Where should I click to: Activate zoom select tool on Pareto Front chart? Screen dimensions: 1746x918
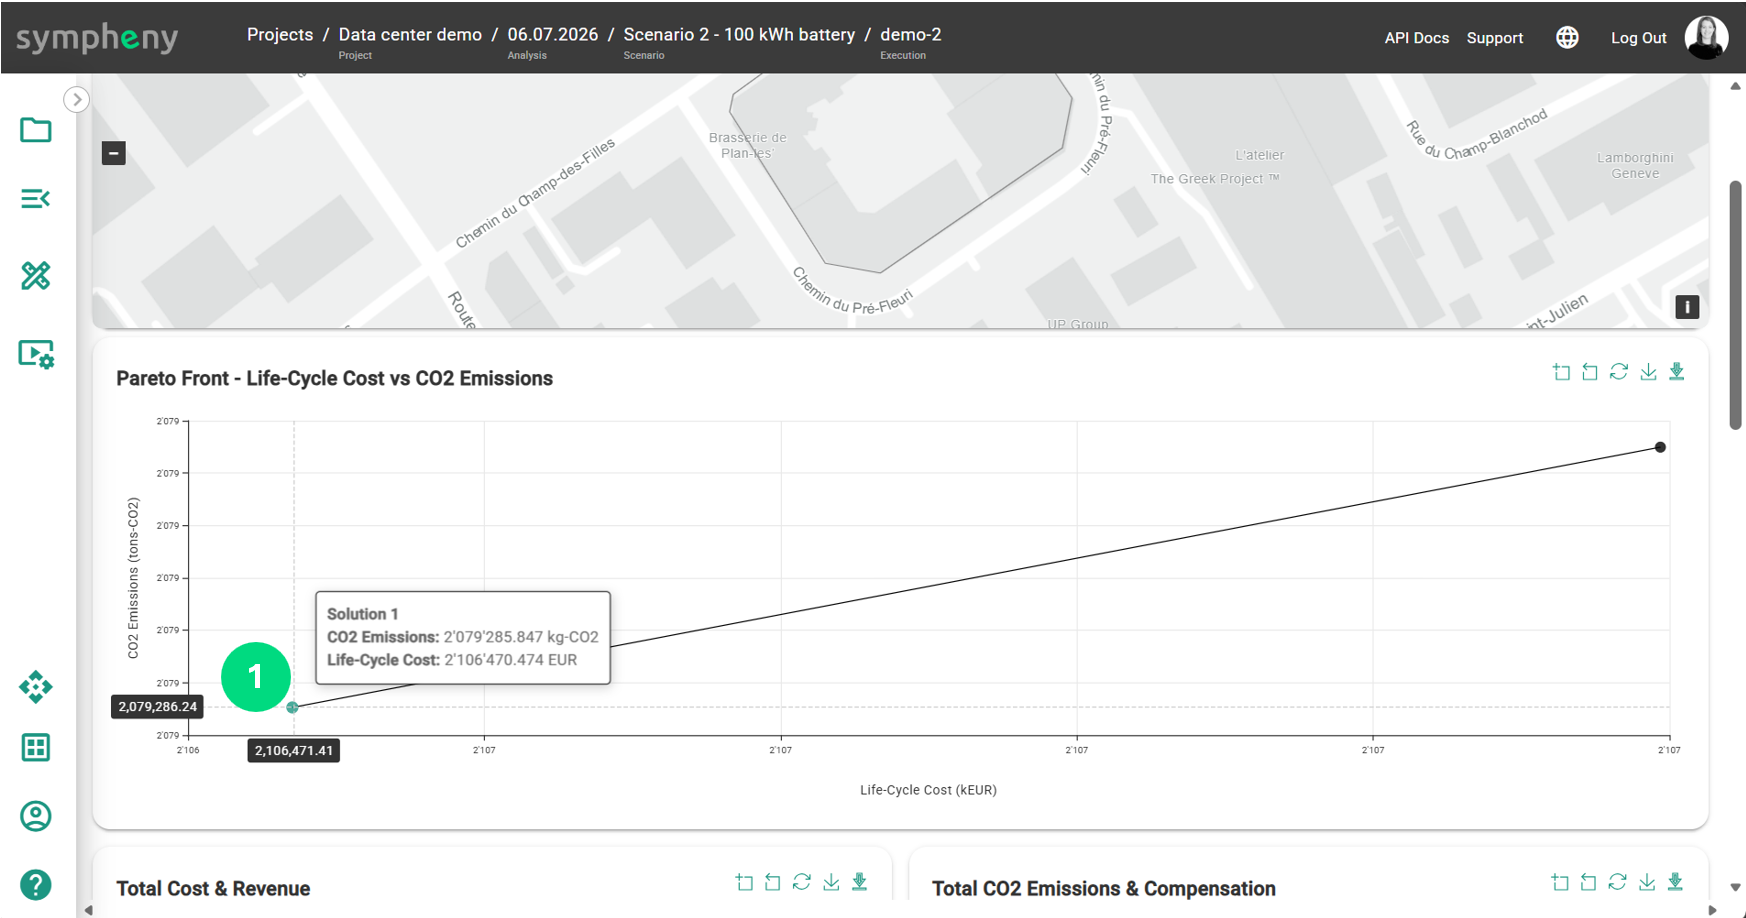pos(1561,372)
